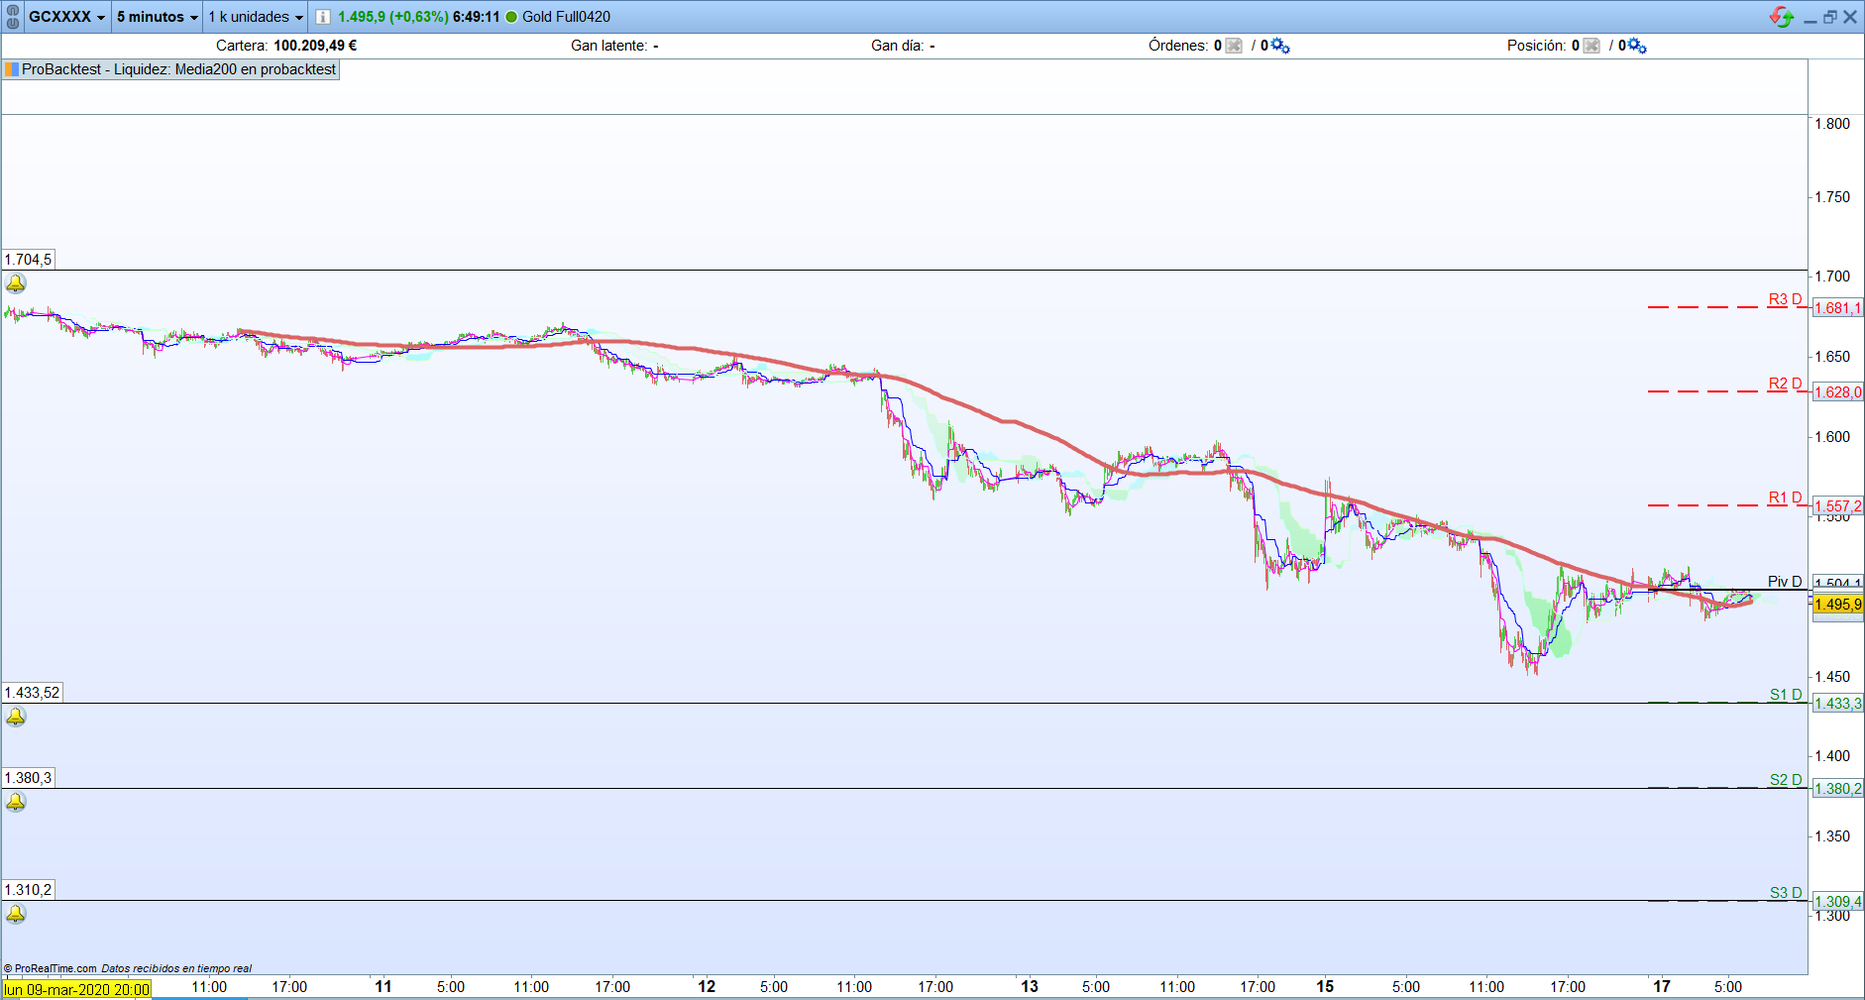Viewport: 1865px width, 1000px height.
Task: Click the ProBacktest colored indicator squares
Action: coord(11,70)
